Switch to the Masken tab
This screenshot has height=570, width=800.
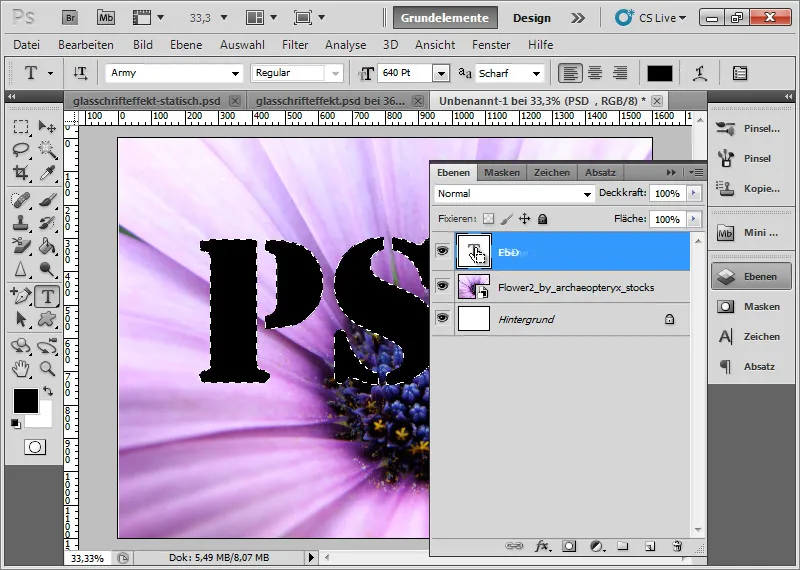tap(502, 172)
